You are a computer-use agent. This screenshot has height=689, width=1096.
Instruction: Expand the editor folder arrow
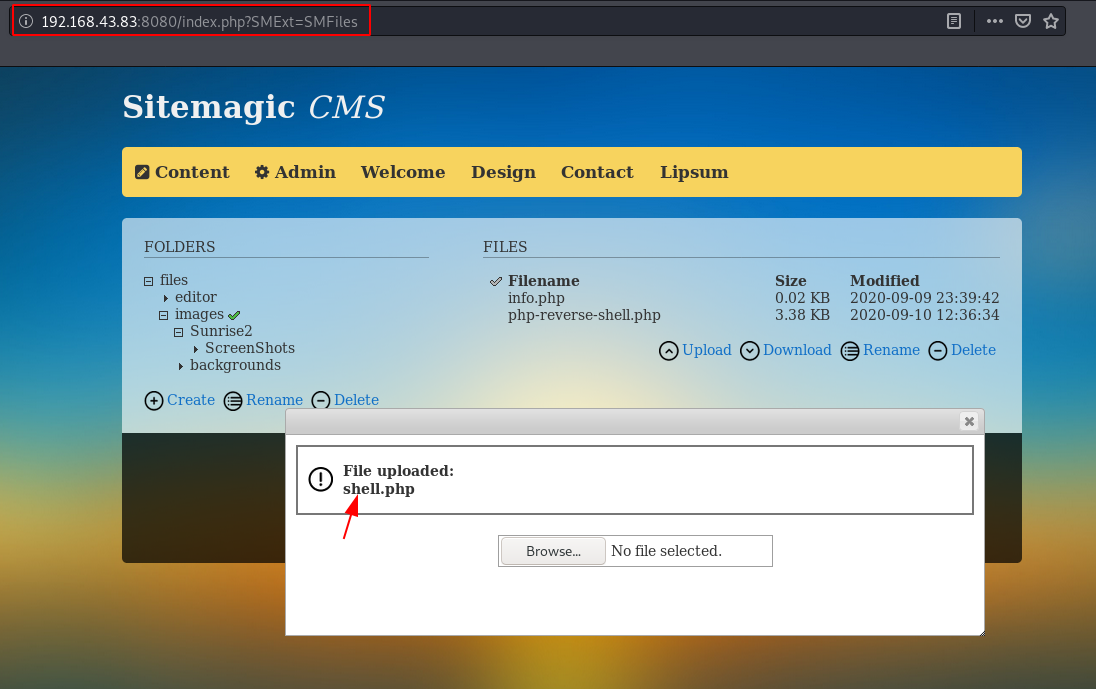[166, 298]
